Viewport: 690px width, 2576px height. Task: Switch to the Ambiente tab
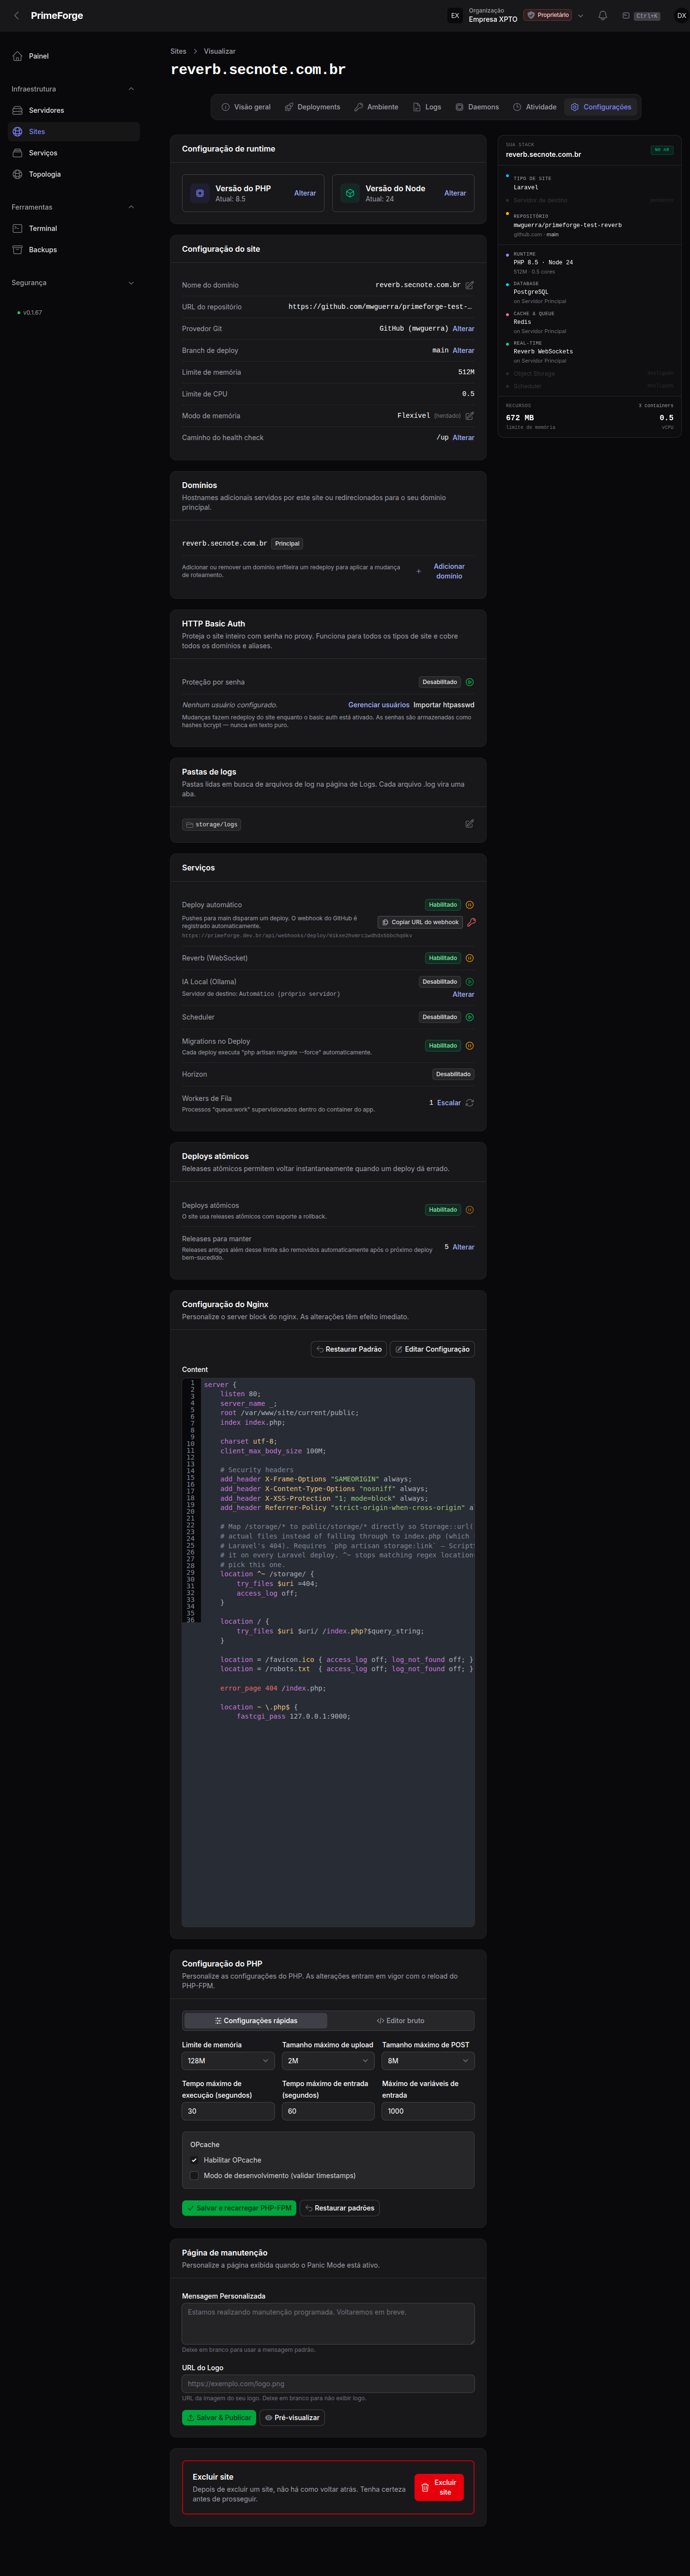pos(376,107)
